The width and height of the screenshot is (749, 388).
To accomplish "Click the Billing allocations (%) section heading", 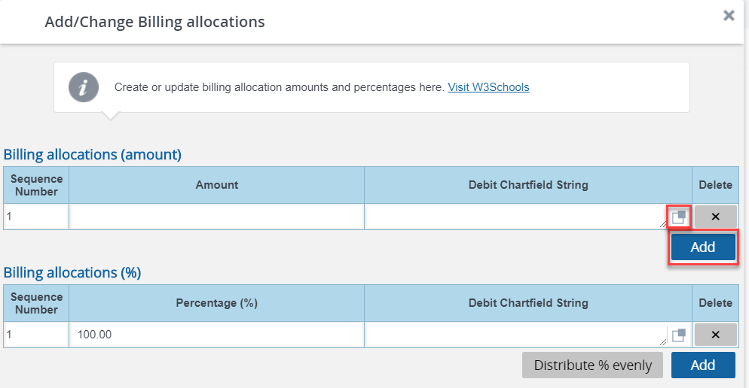I will point(72,272).
